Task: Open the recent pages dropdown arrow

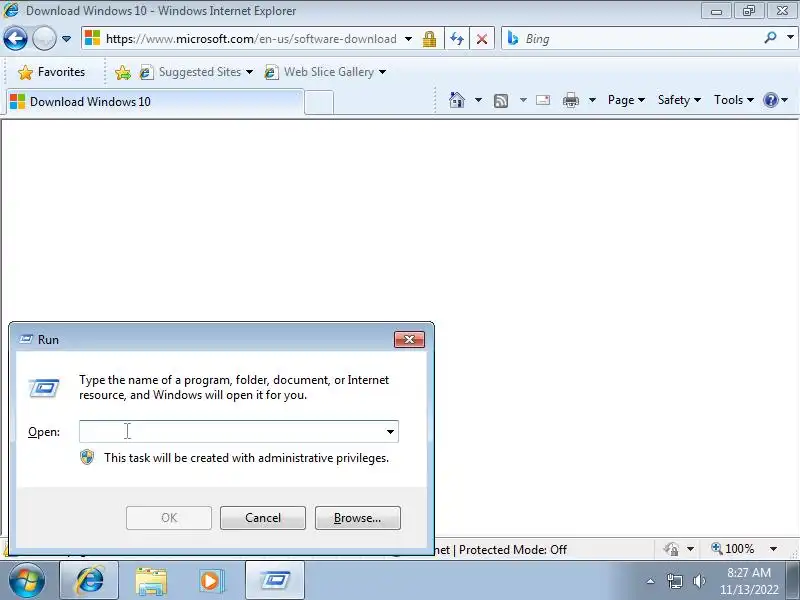Action: [x=66, y=39]
